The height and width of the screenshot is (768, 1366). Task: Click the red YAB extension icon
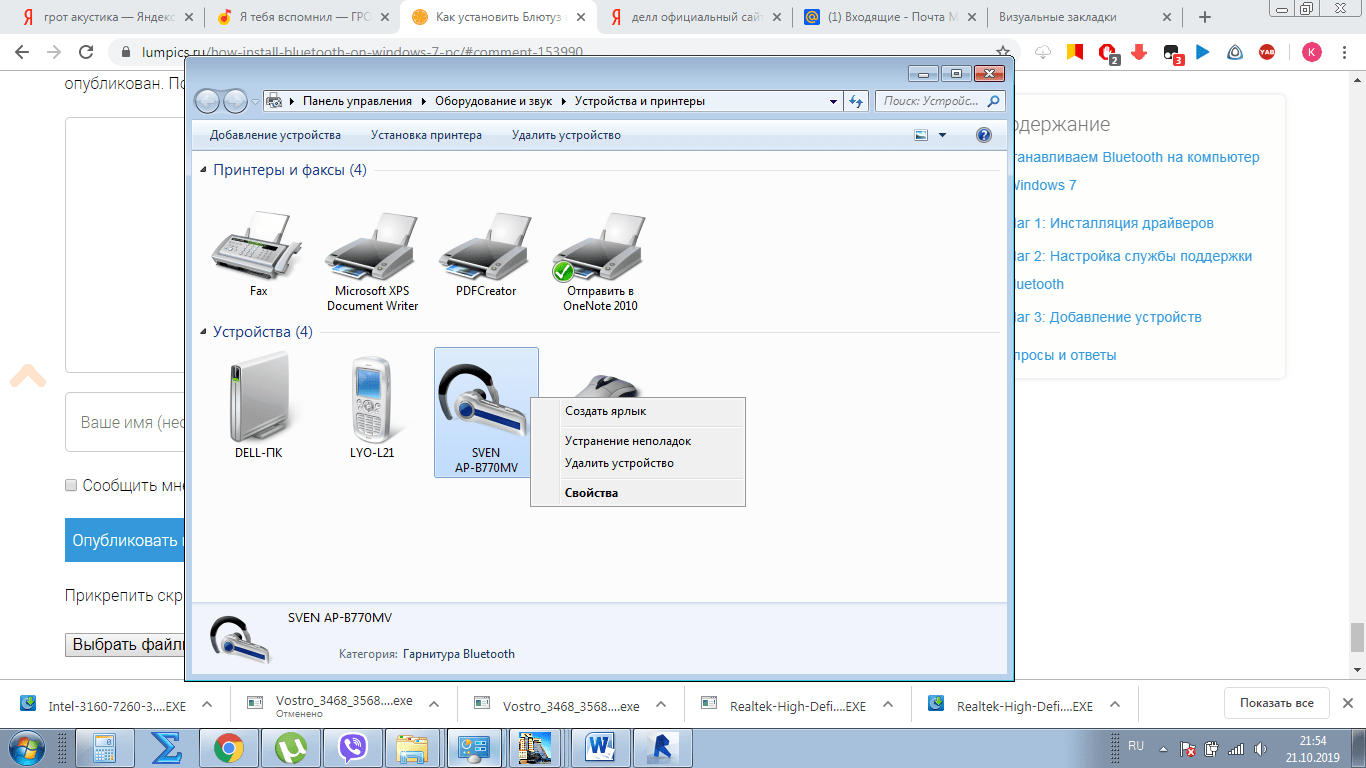click(x=1267, y=52)
